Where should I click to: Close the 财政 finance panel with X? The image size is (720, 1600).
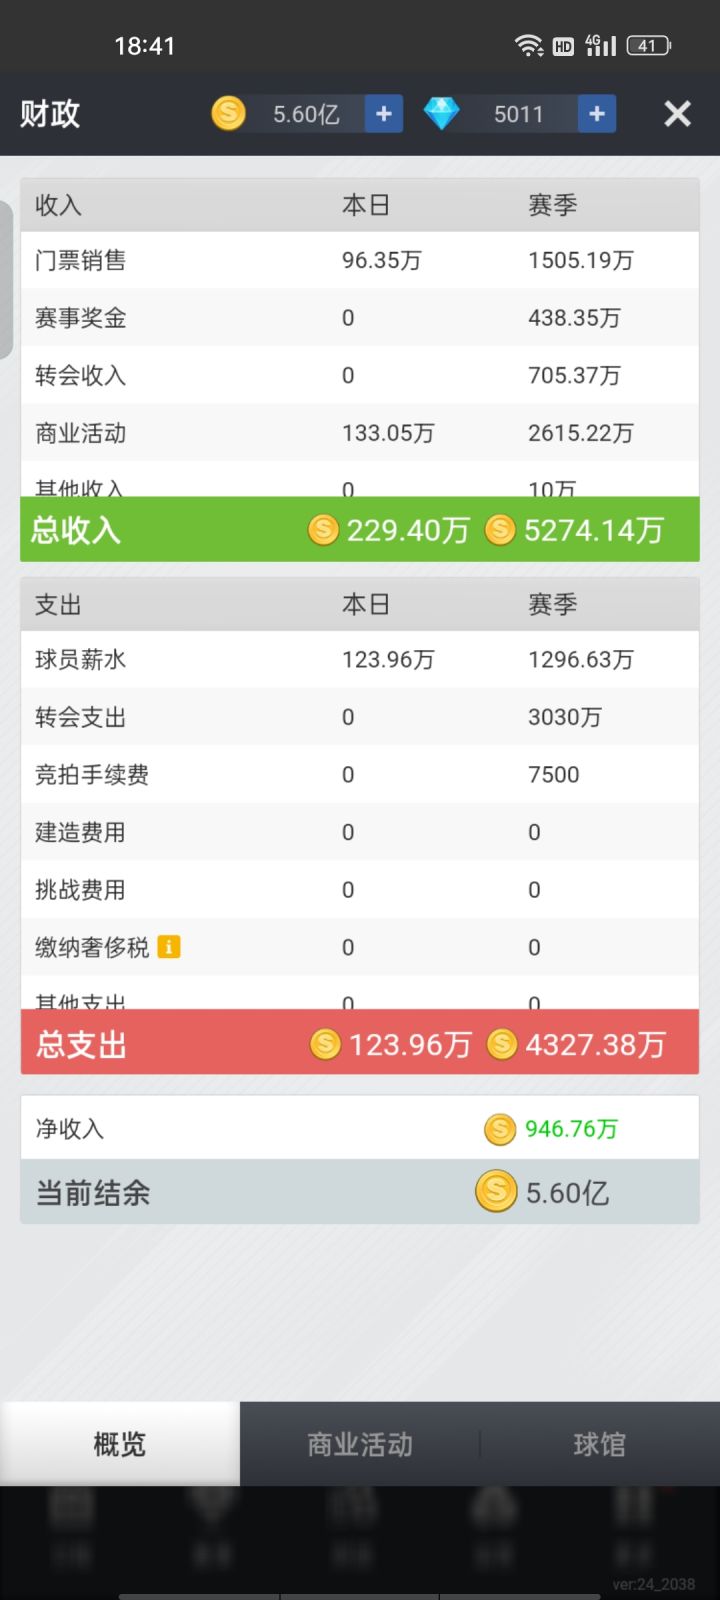pyautogui.click(x=678, y=114)
